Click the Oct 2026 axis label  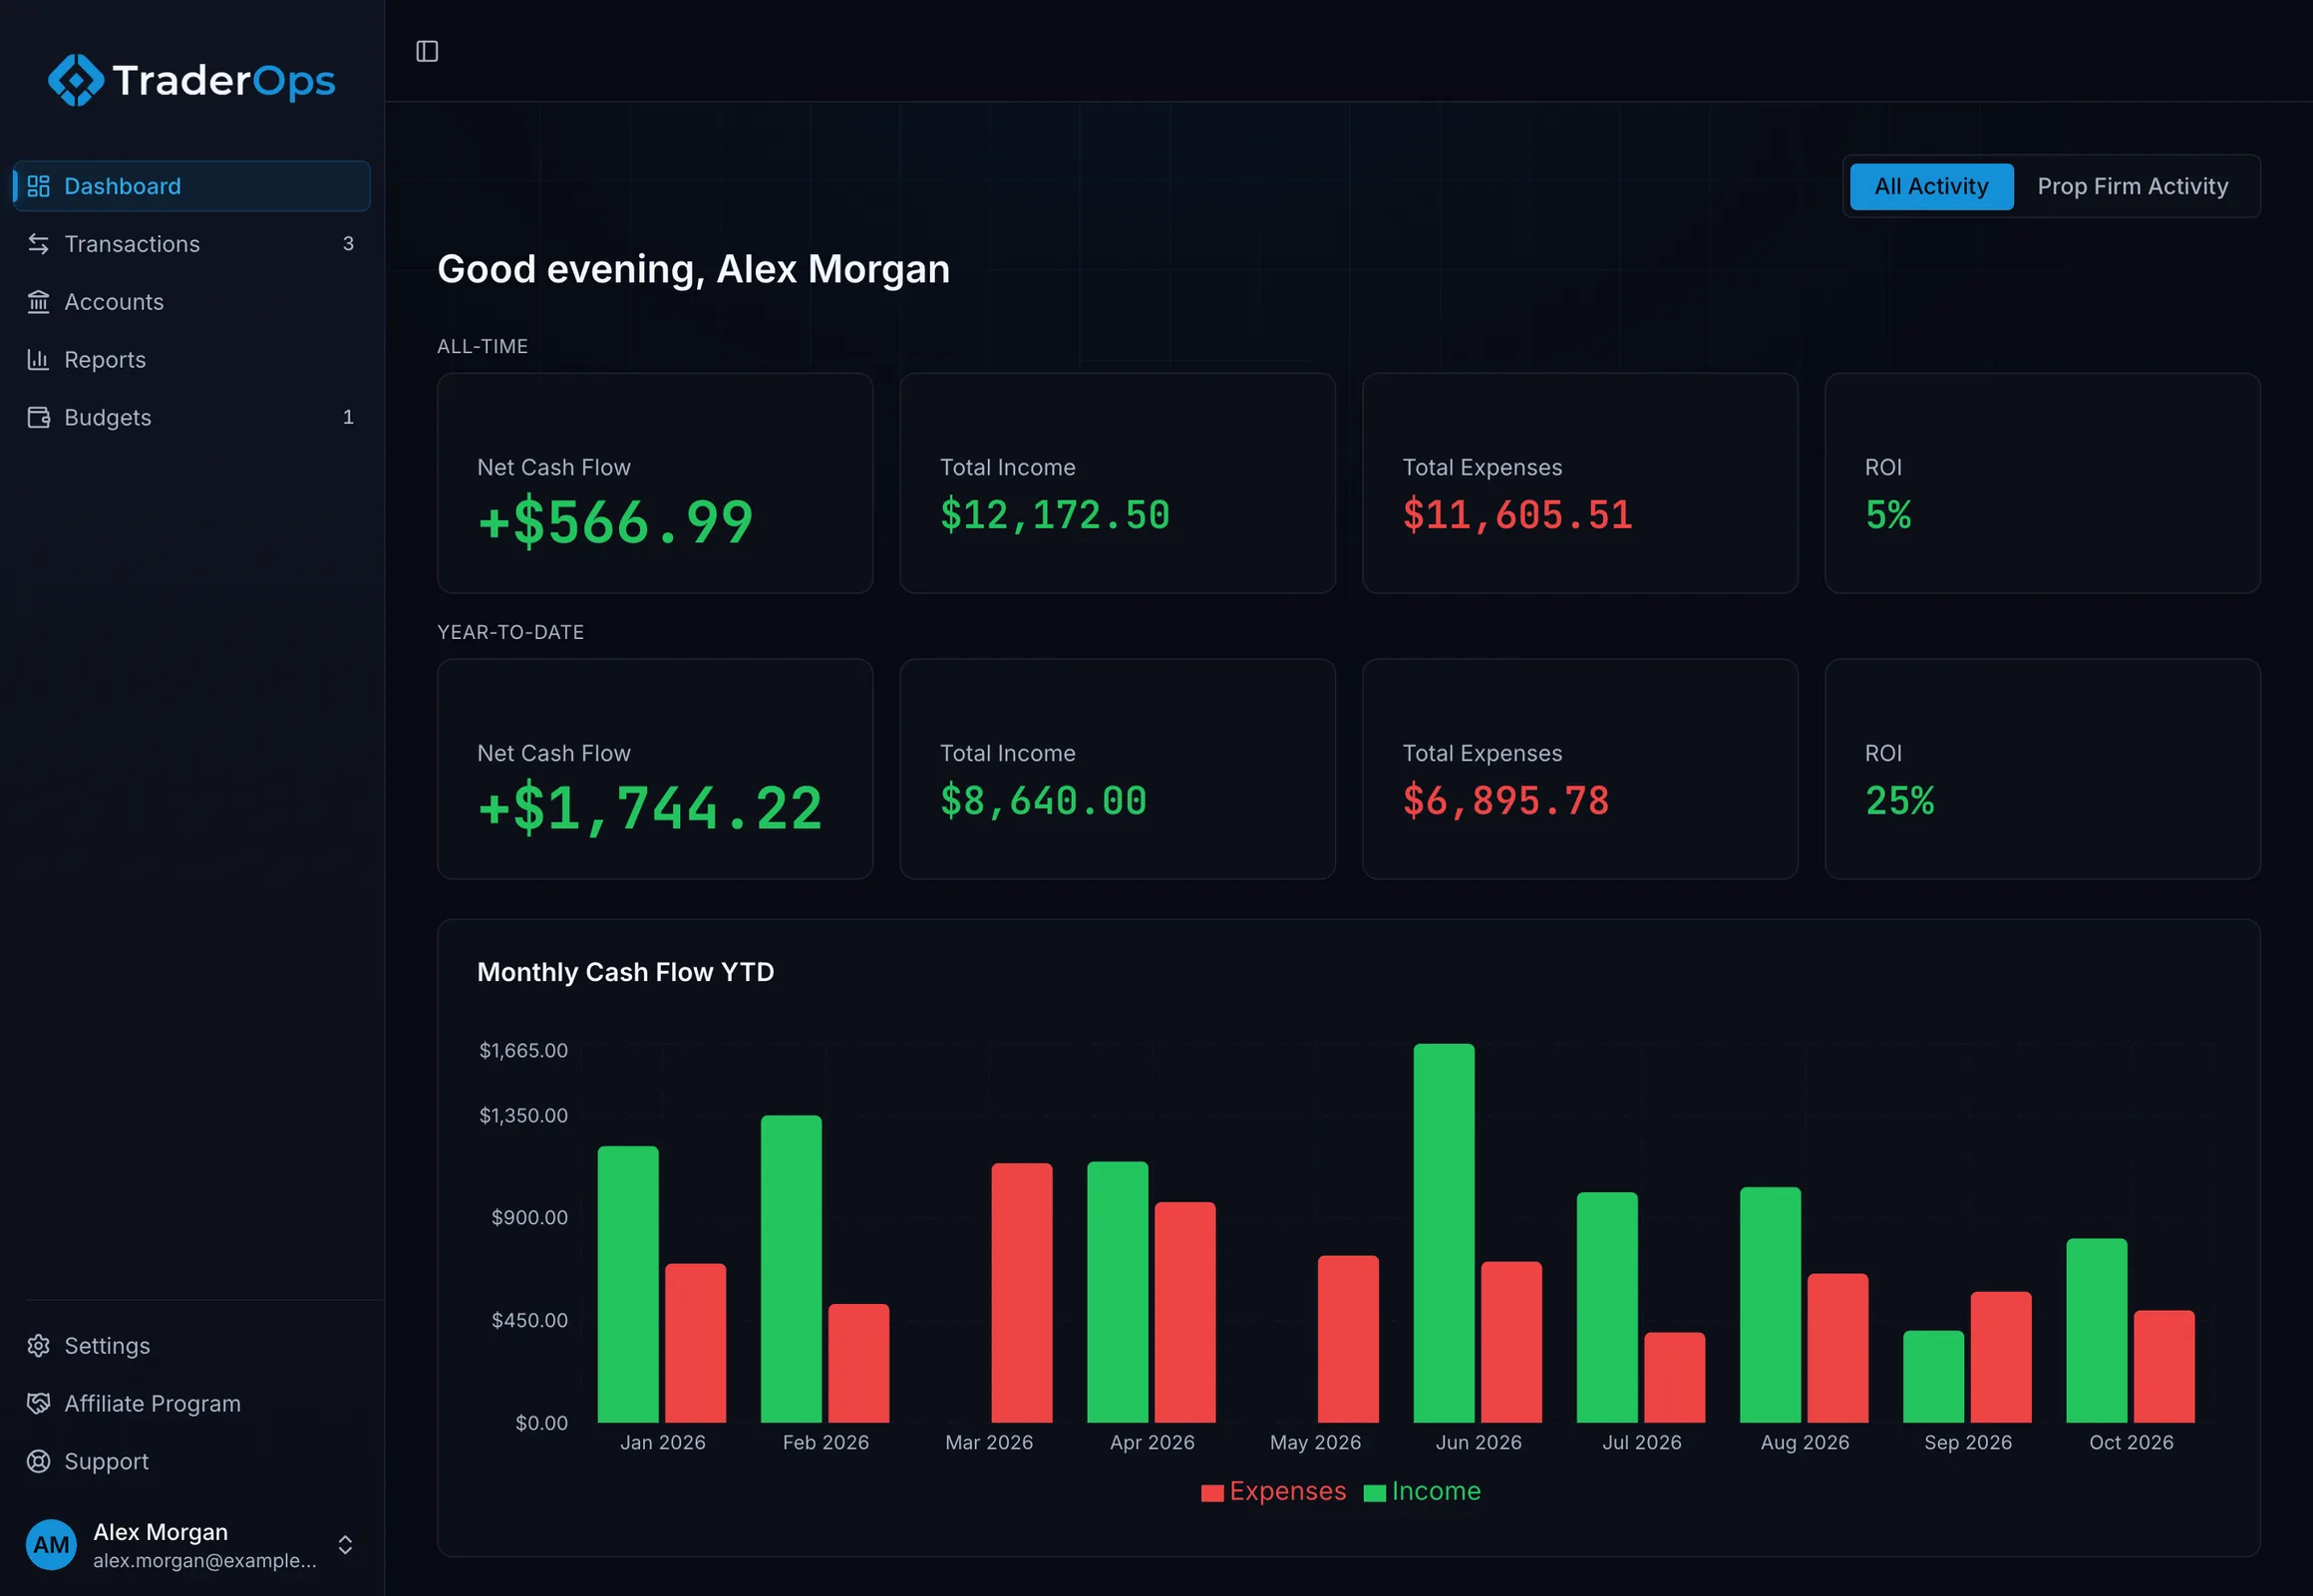pos(2131,1442)
